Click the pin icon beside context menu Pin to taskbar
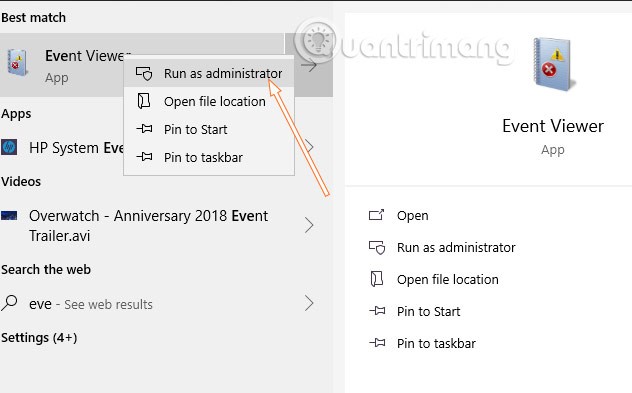The height and width of the screenshot is (393, 632). (x=144, y=157)
